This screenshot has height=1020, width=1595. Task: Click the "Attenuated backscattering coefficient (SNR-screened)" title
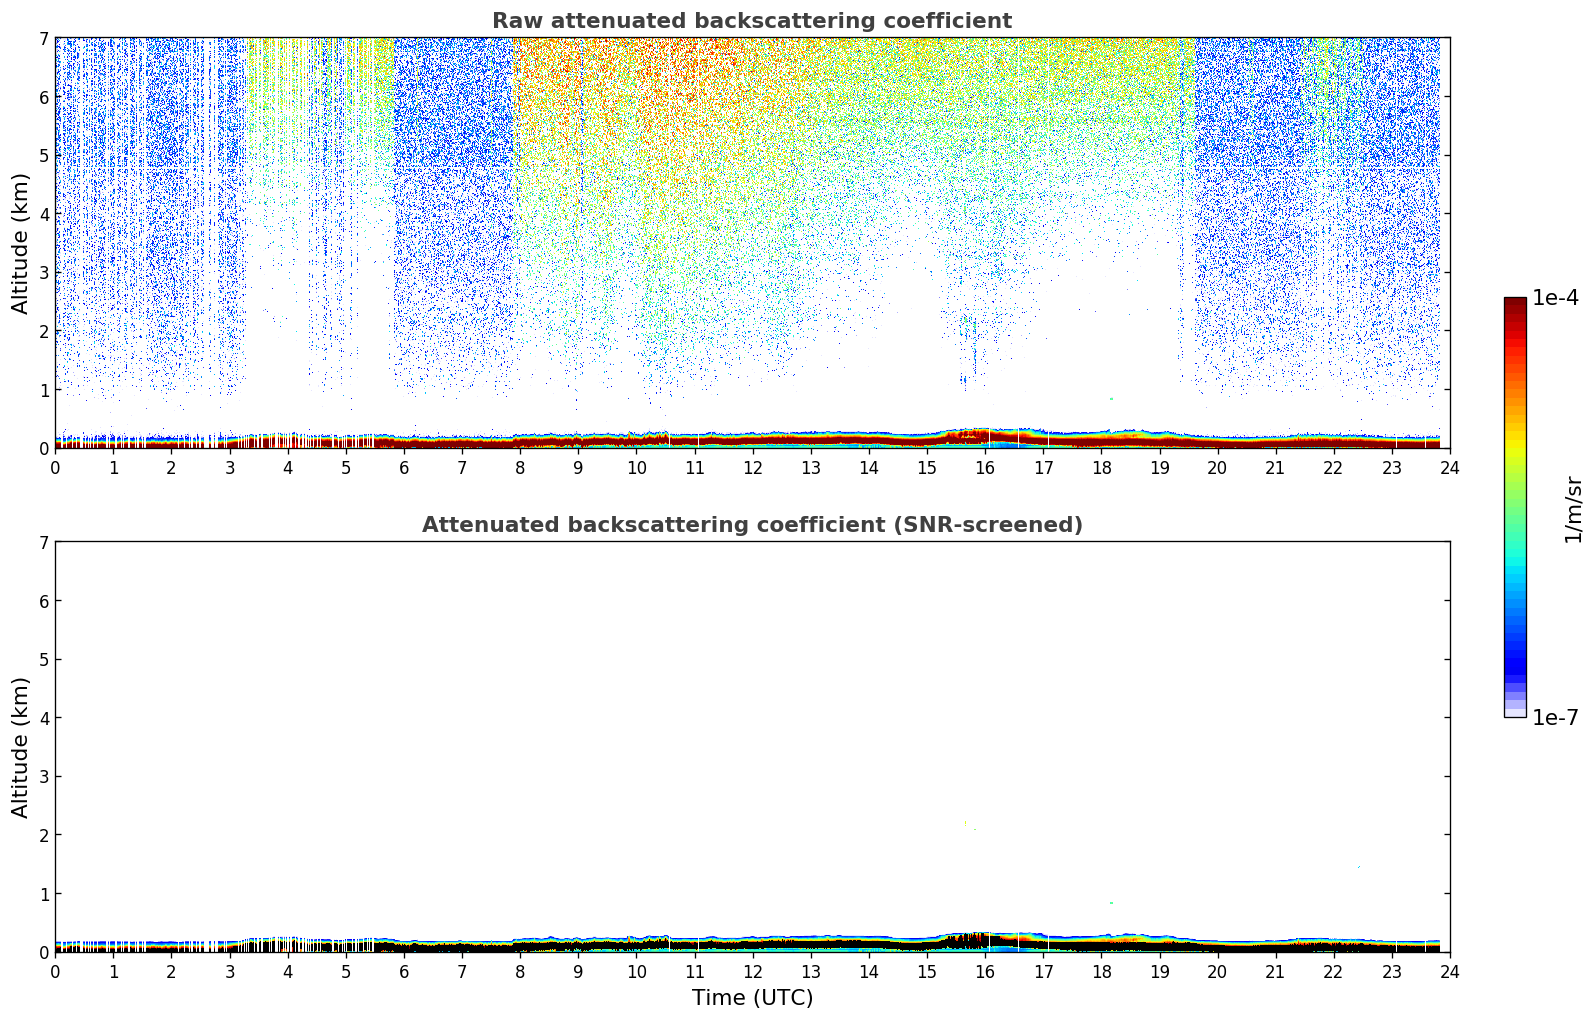pos(752,525)
